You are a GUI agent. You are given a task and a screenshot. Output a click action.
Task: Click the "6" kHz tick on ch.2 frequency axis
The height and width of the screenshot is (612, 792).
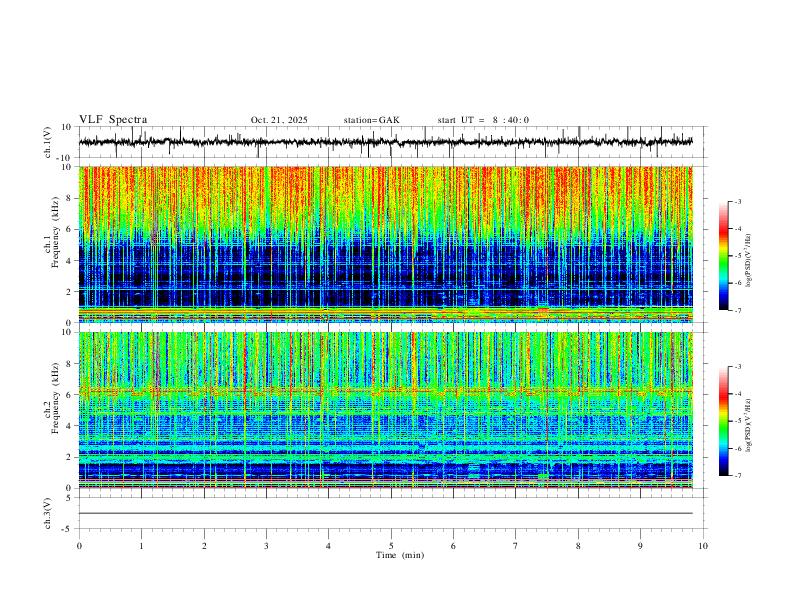(x=70, y=395)
